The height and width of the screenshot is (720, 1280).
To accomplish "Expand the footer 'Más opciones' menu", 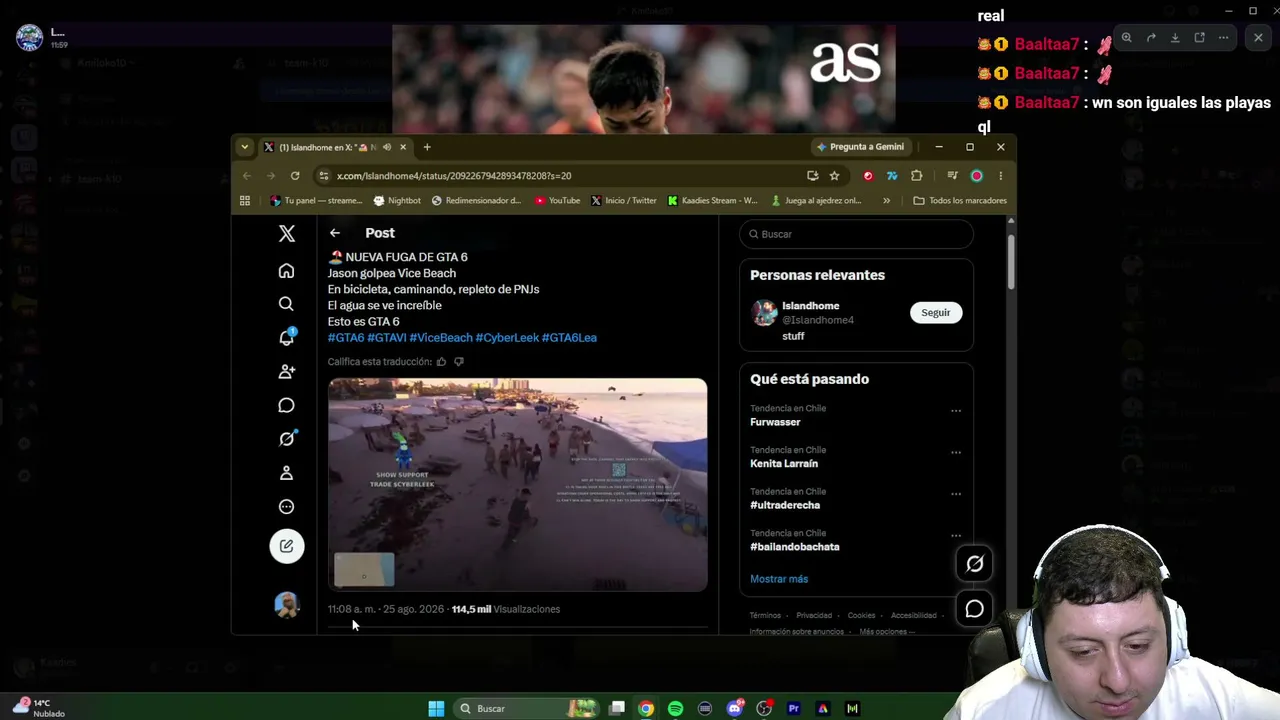I will [887, 632].
